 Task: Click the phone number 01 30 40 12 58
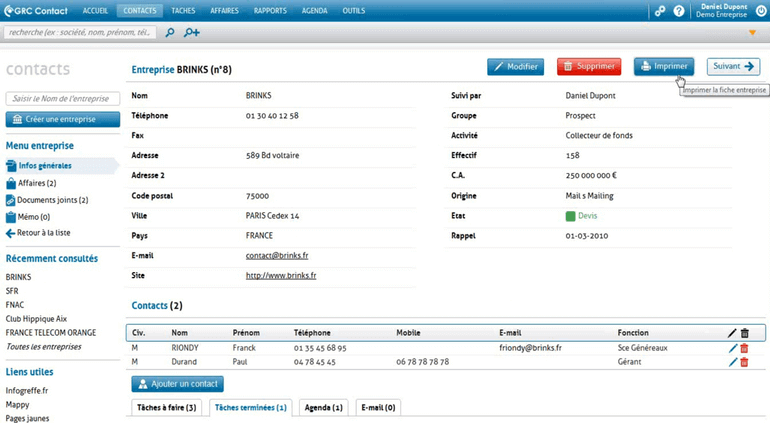click(x=272, y=116)
